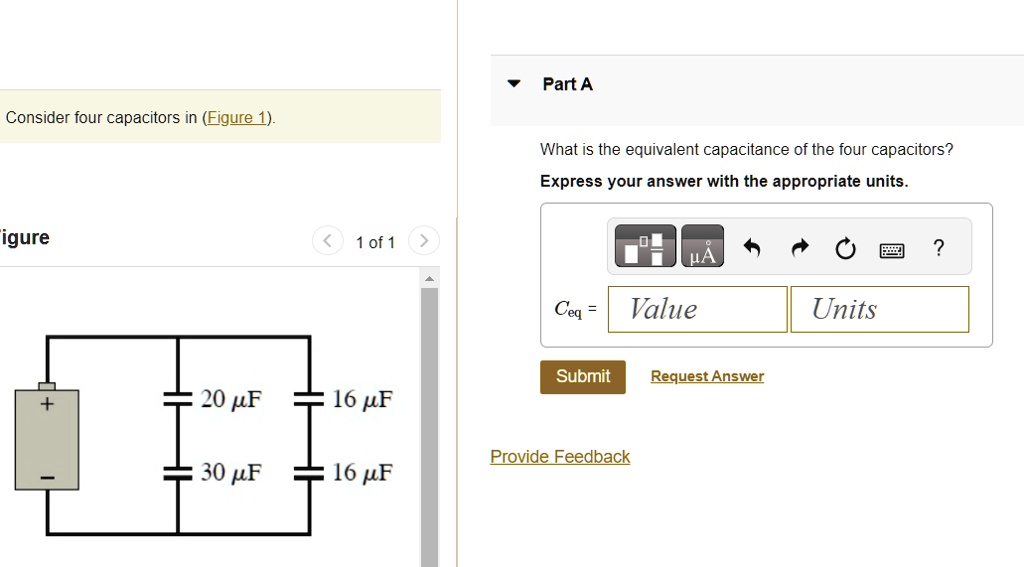
Task: Open help question mark
Action: point(938,248)
